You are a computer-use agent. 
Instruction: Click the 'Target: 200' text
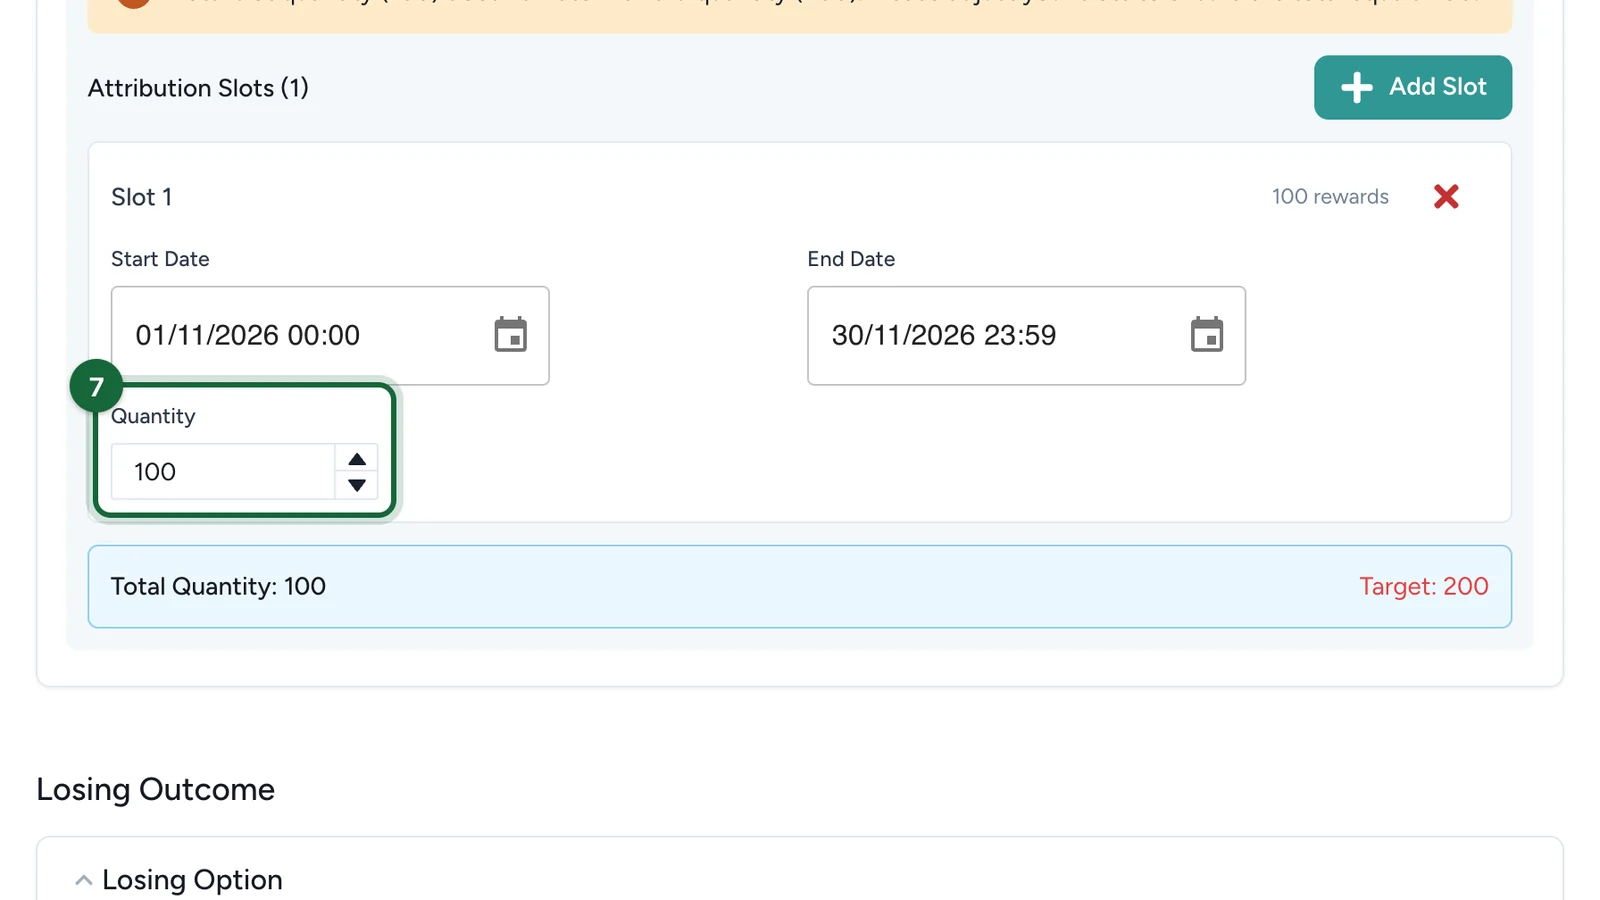pyautogui.click(x=1424, y=586)
